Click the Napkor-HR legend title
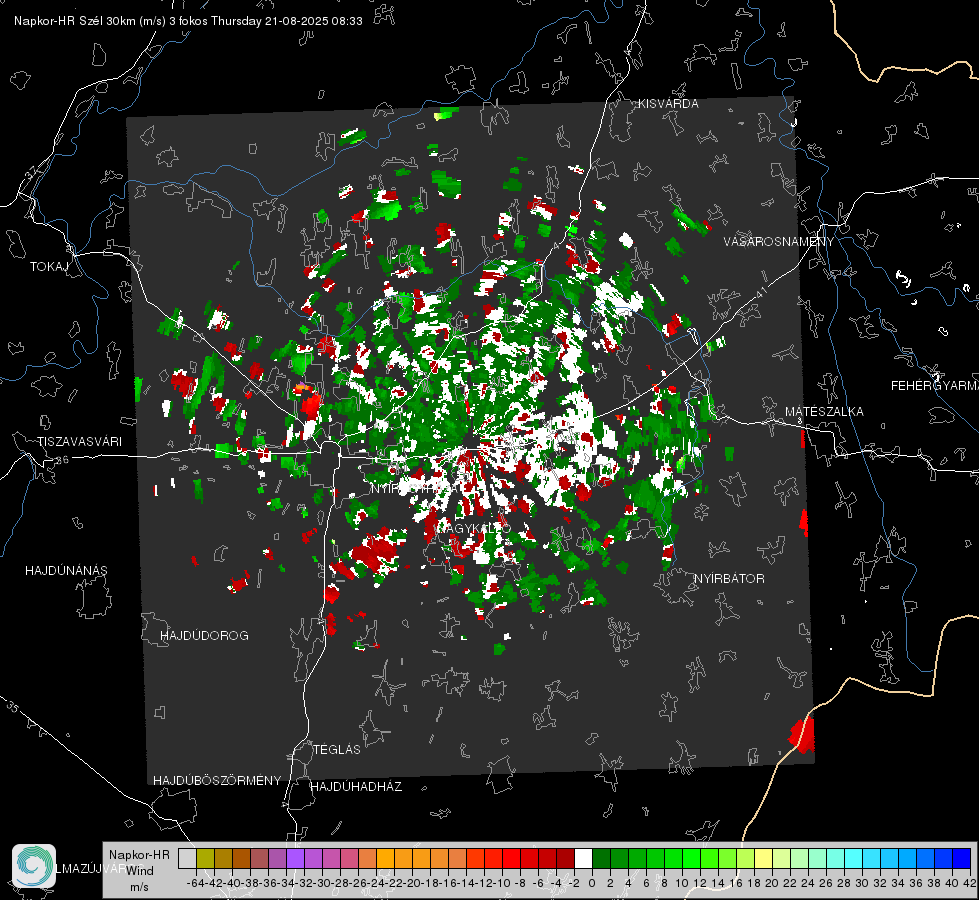This screenshot has width=979, height=900. point(139,854)
